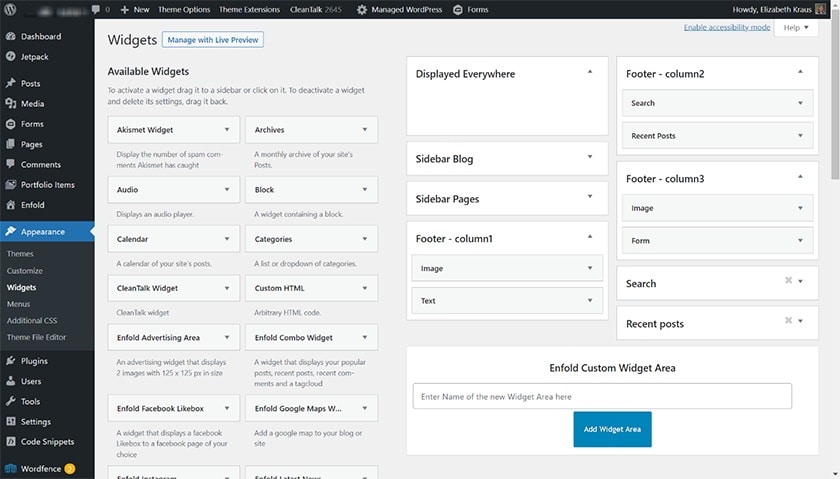Click the WordPress logo icon in admin bar

[x=10, y=9]
